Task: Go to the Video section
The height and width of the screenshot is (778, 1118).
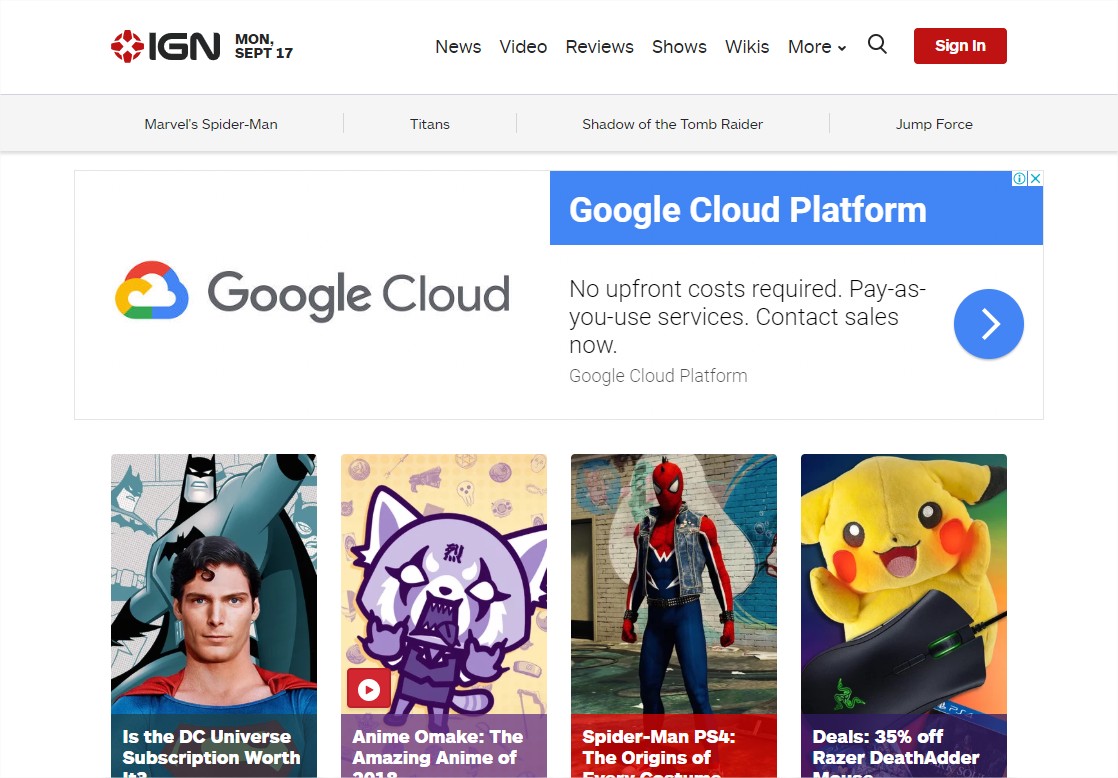Action: click(523, 47)
